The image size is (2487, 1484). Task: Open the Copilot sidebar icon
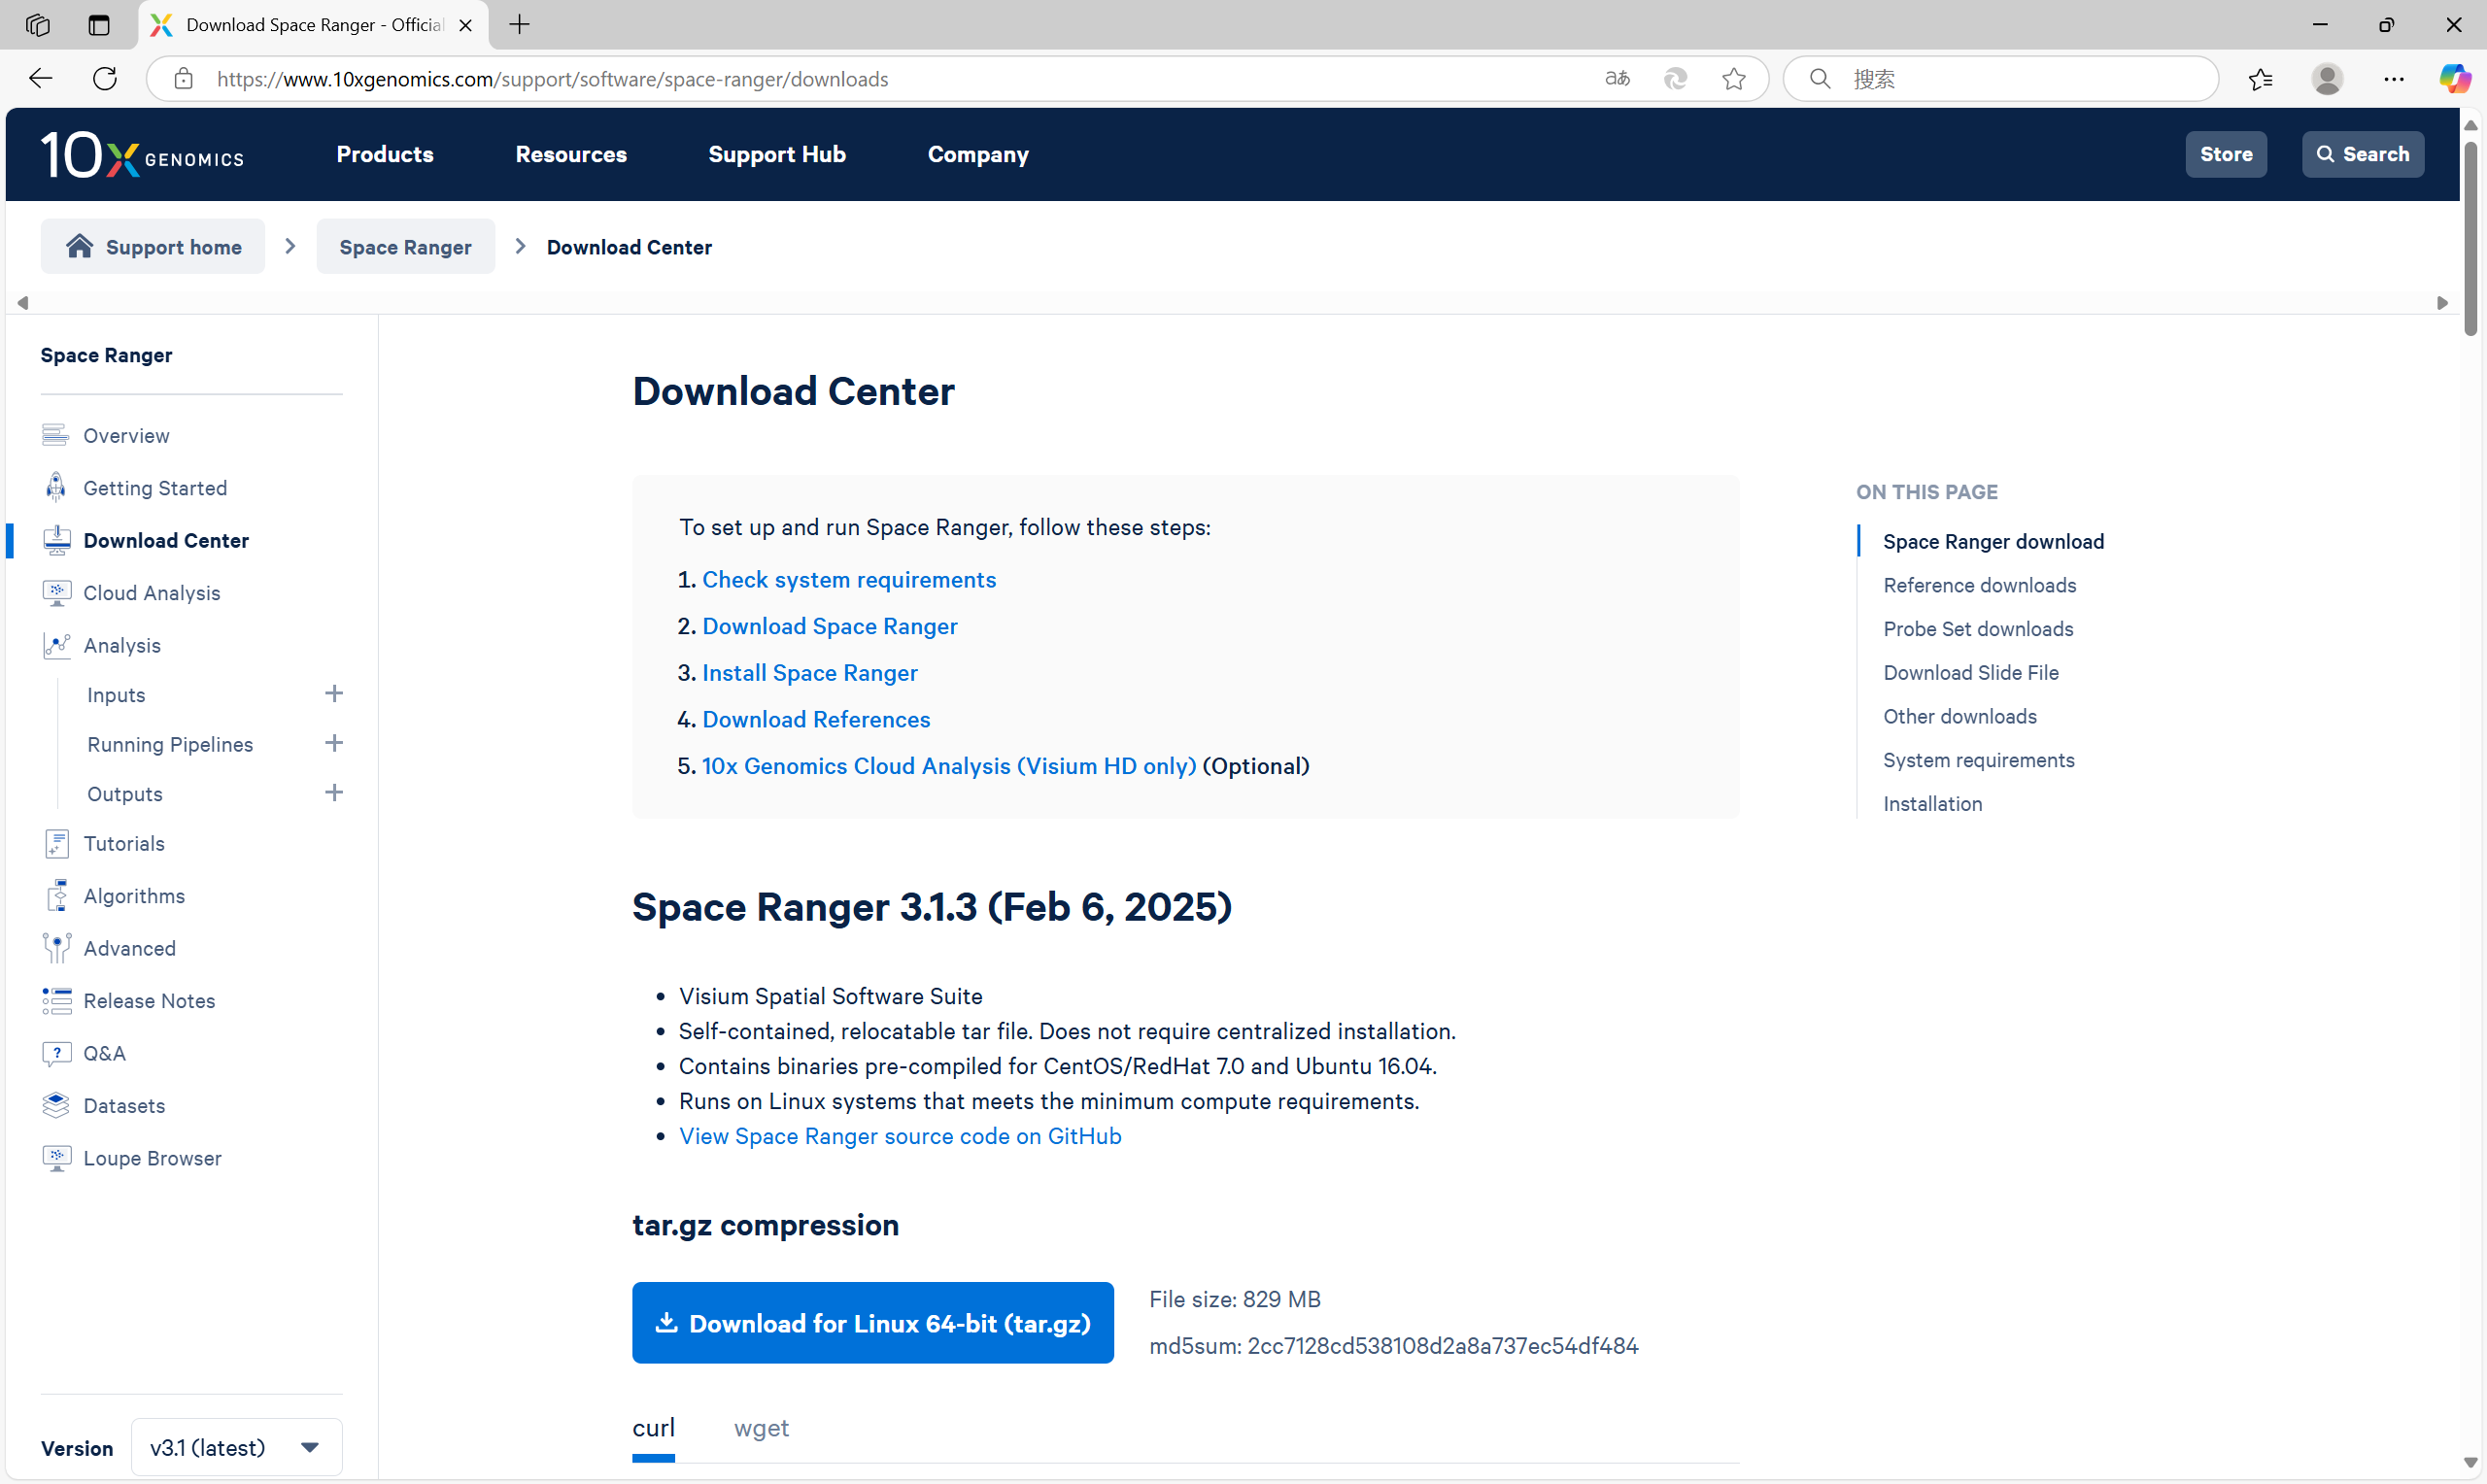pyautogui.click(x=2454, y=79)
